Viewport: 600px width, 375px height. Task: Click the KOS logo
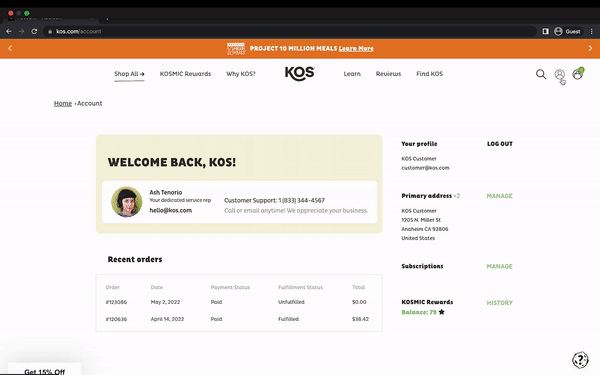click(x=300, y=73)
